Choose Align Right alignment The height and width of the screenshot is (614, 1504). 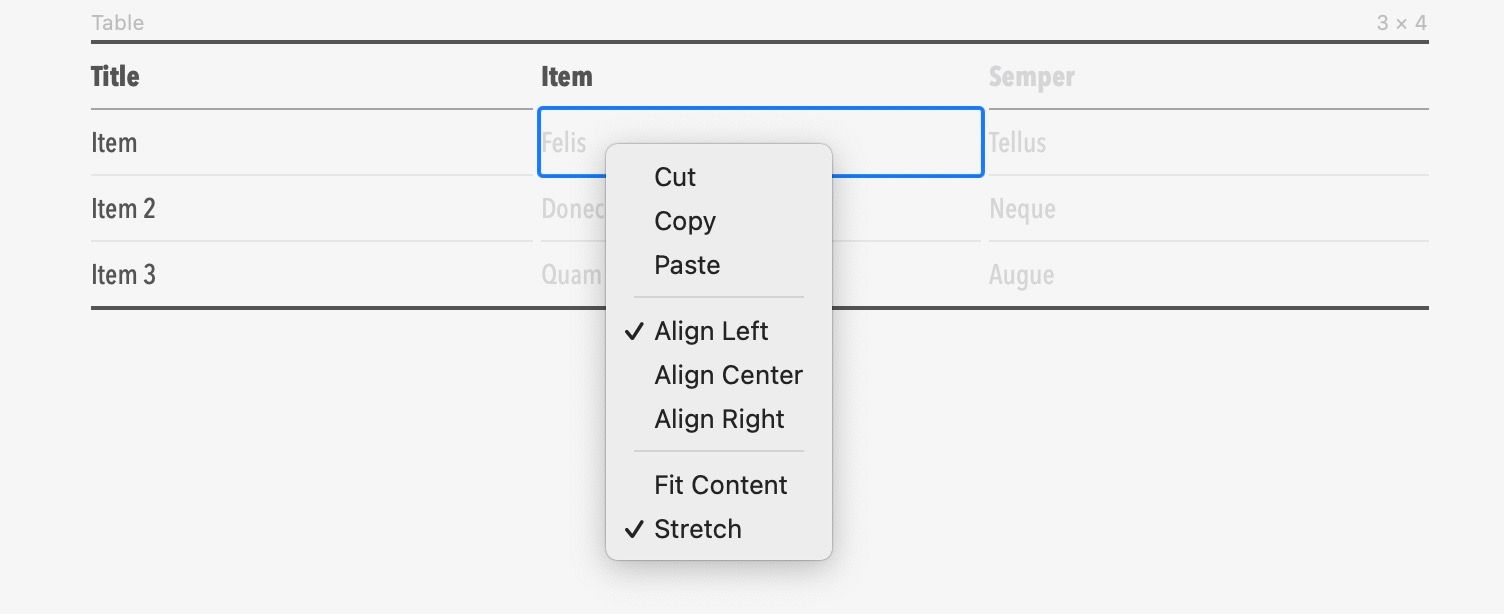pos(719,419)
